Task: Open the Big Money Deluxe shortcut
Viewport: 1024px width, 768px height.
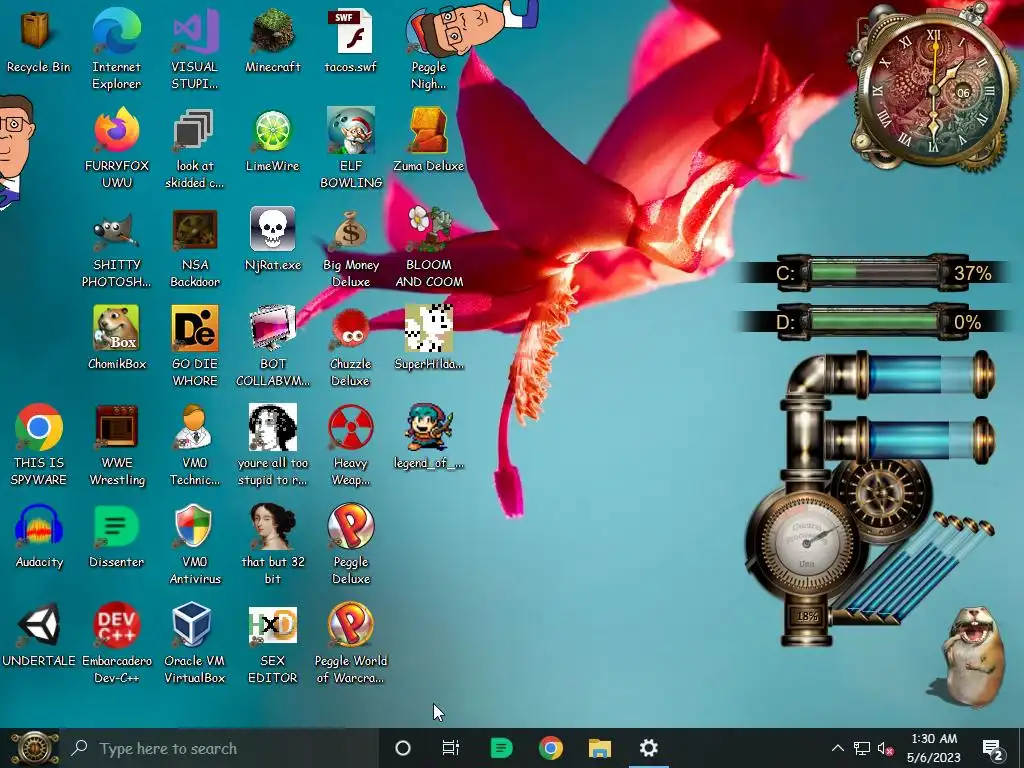Action: pos(351,246)
